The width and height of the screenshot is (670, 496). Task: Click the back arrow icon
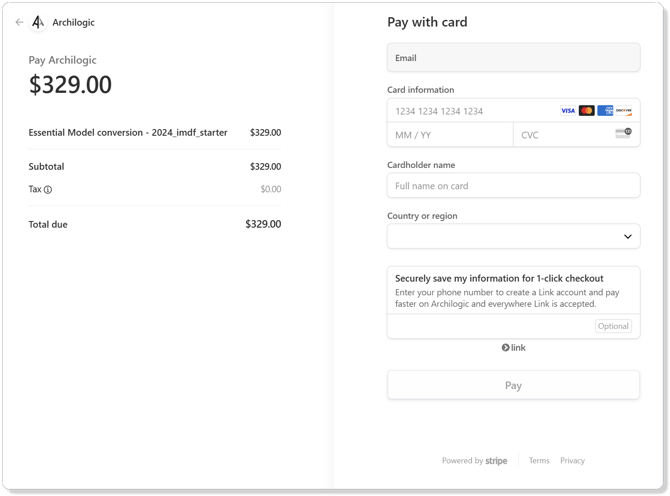[19, 22]
